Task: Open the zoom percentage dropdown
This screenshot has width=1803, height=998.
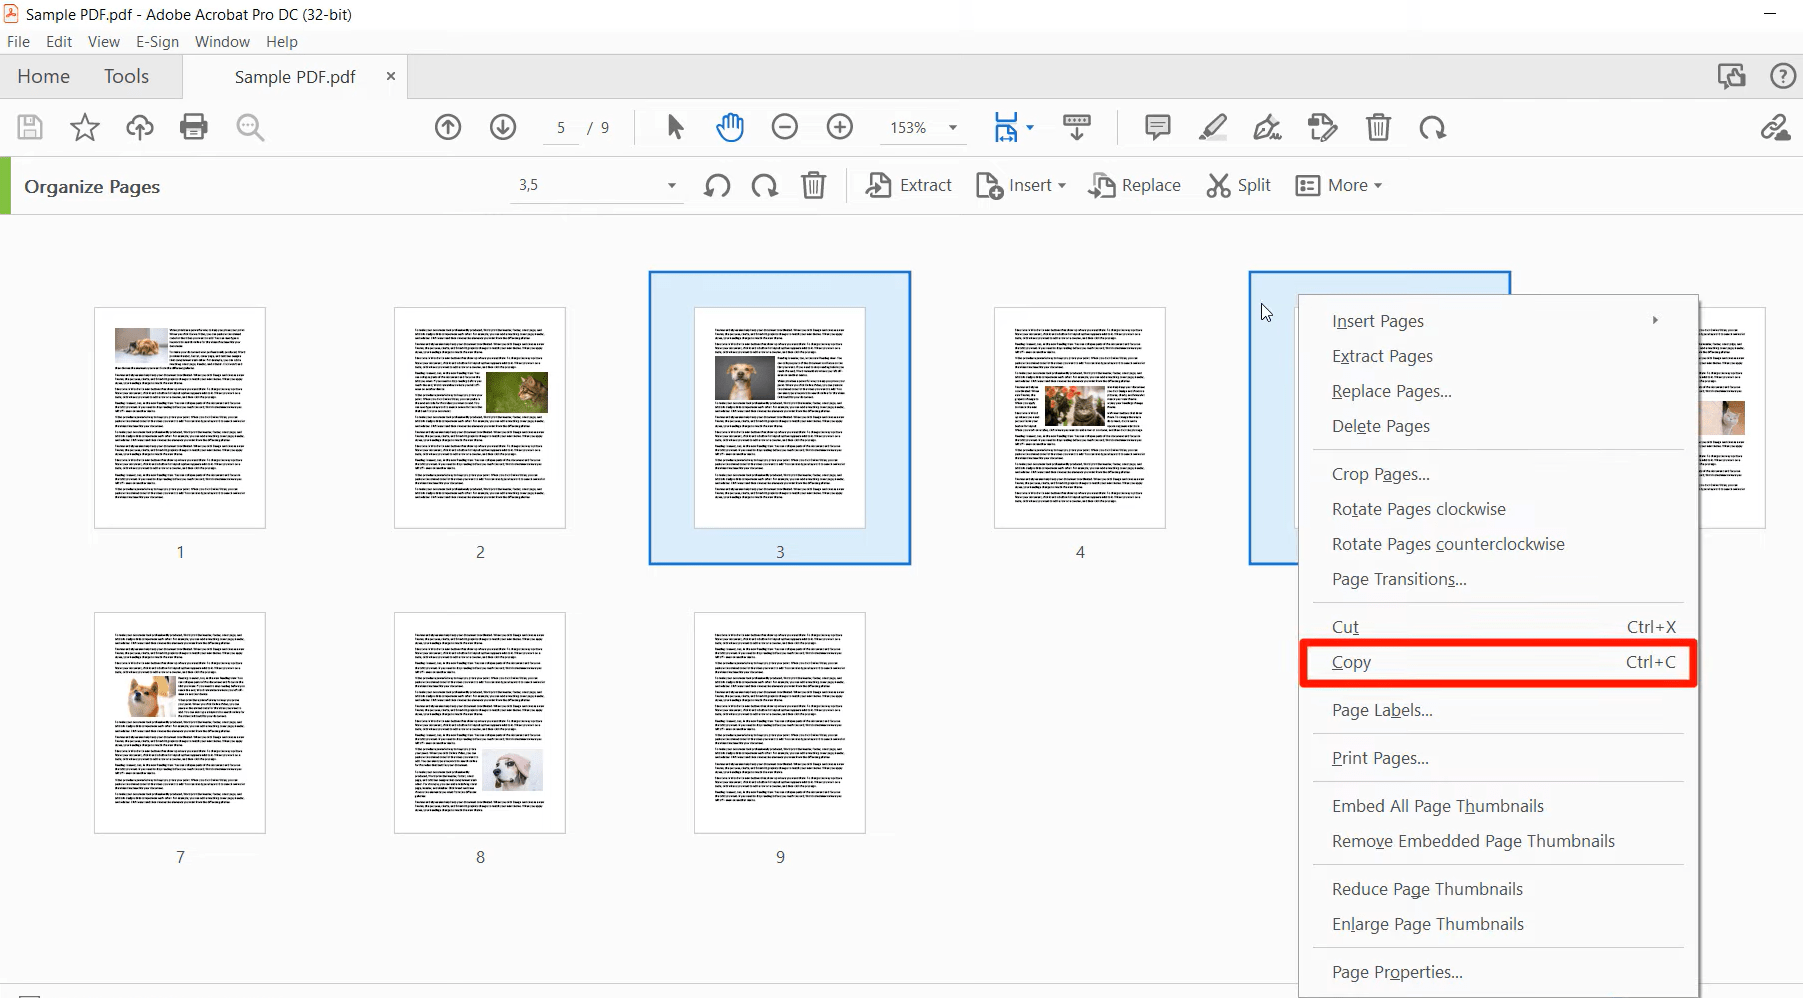Action: 952,128
